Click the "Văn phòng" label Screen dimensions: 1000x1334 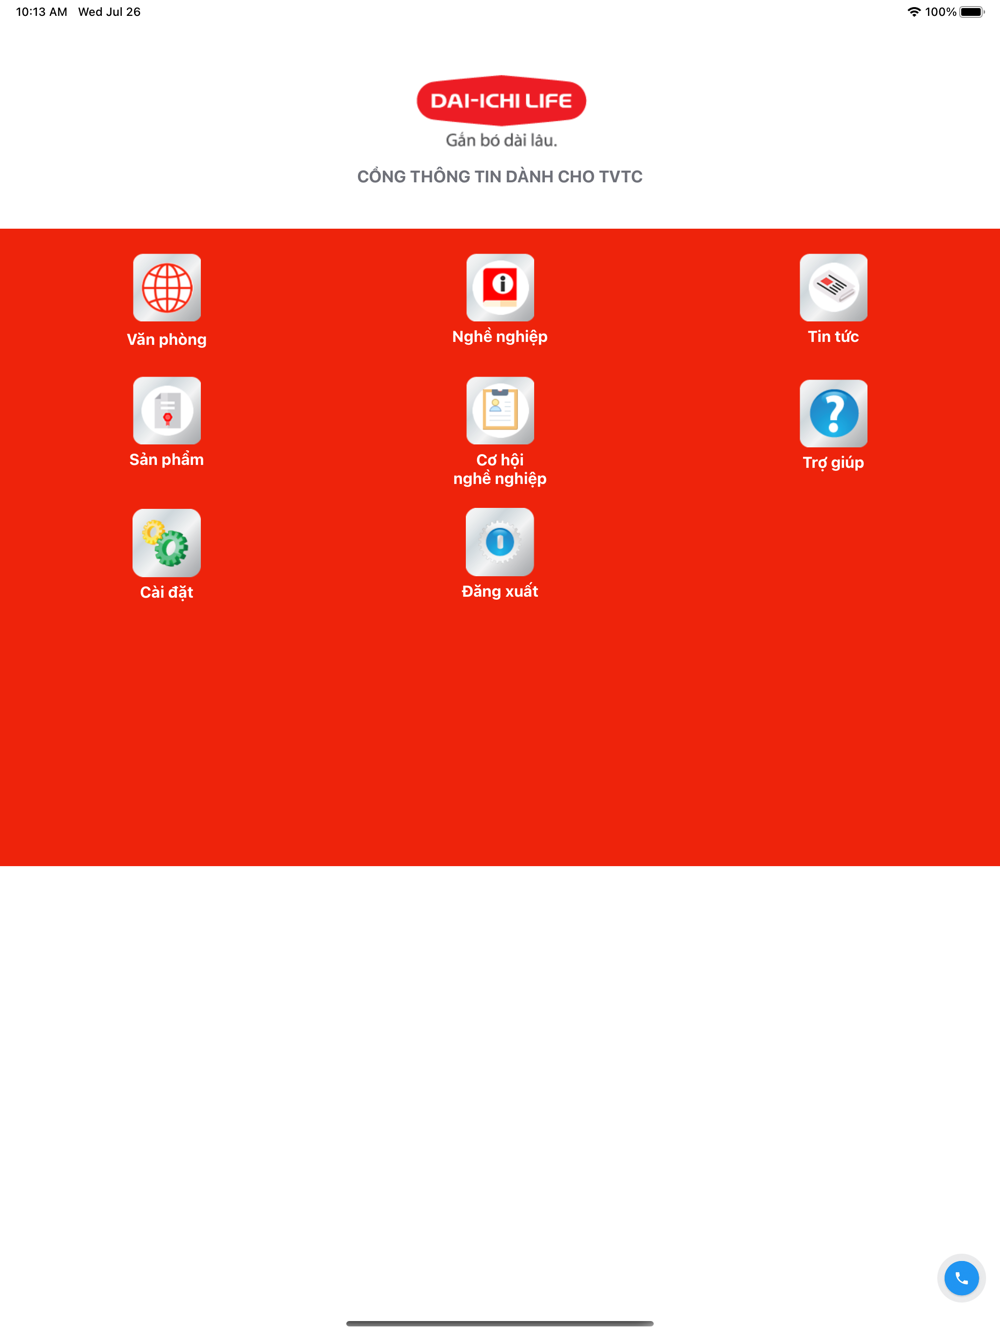[167, 340]
